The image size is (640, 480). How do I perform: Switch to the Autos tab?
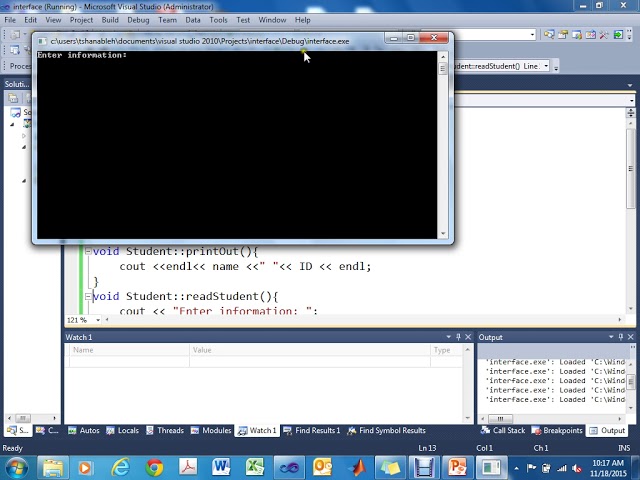pyautogui.click(x=84, y=430)
